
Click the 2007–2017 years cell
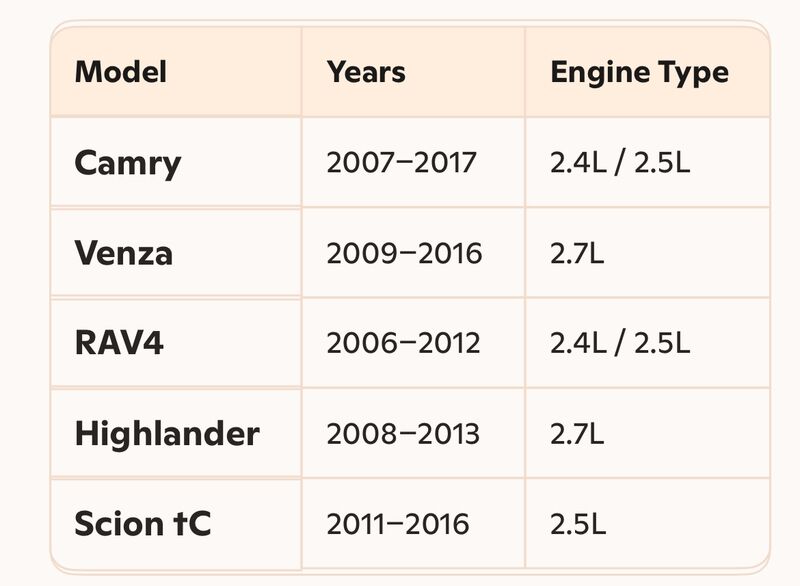point(402,162)
